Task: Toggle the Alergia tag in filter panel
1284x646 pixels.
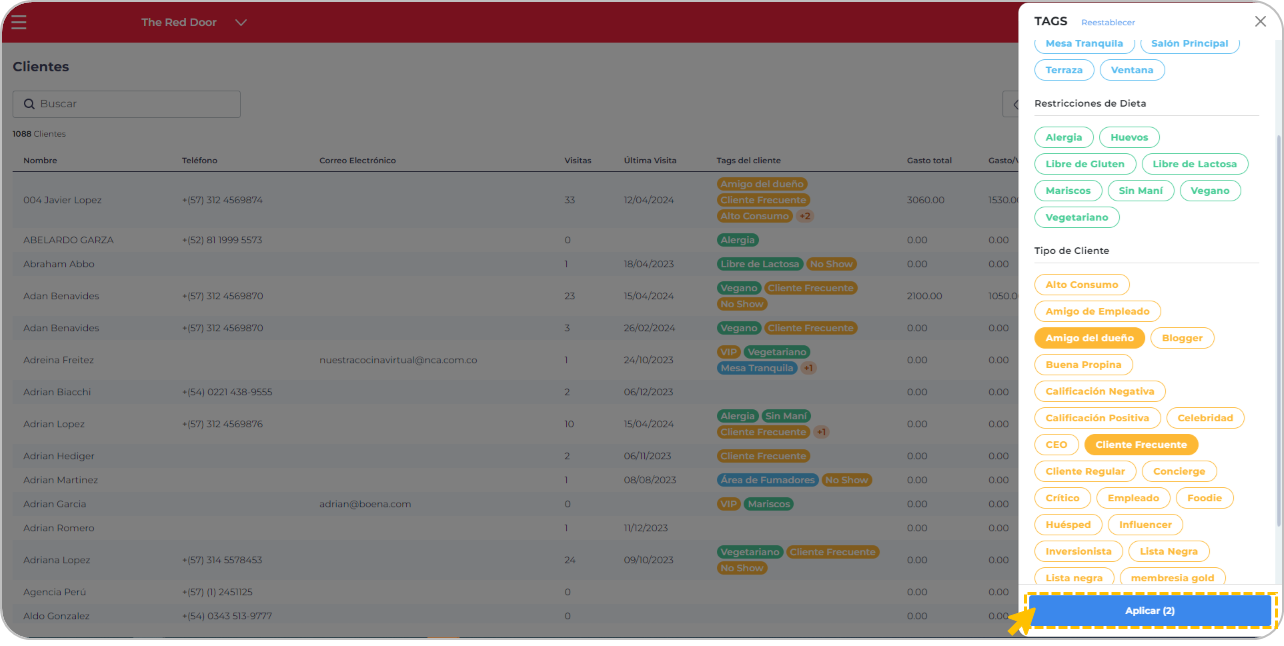Action: pos(1064,137)
